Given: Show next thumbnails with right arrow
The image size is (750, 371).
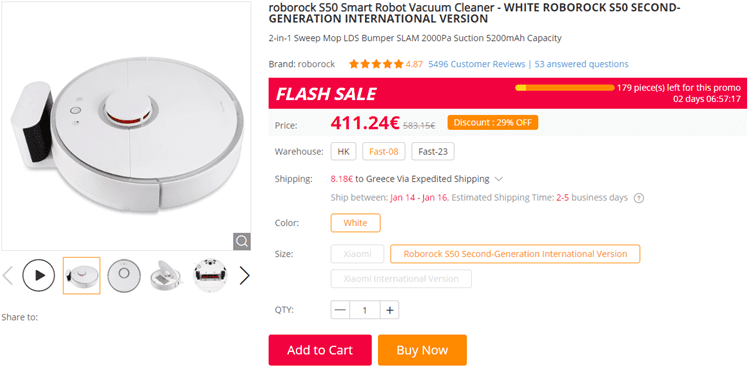Looking at the screenshot, I should pos(244,276).
